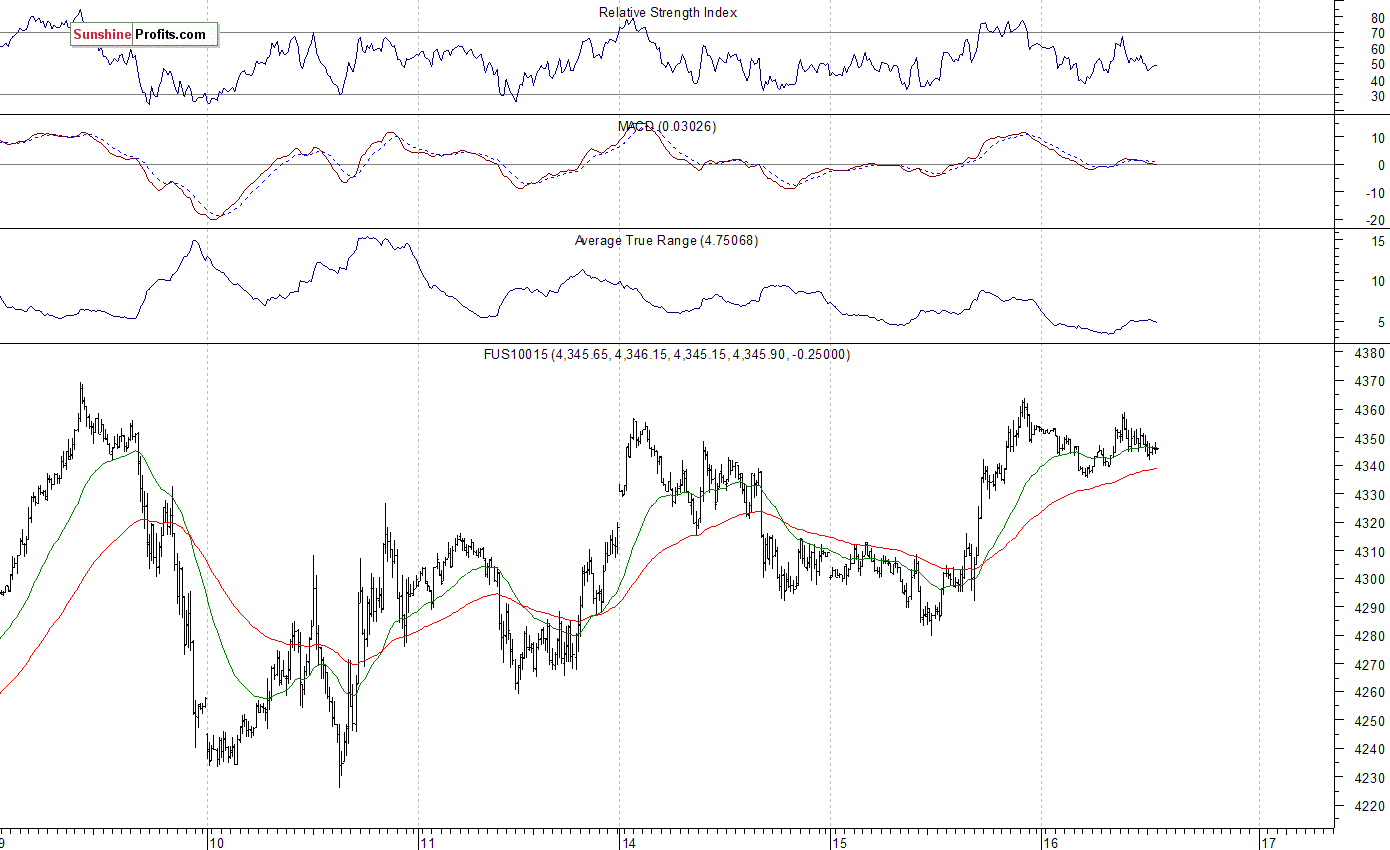Click the 4350 price axis label
This screenshot has width=1390, height=850.
(1368, 439)
